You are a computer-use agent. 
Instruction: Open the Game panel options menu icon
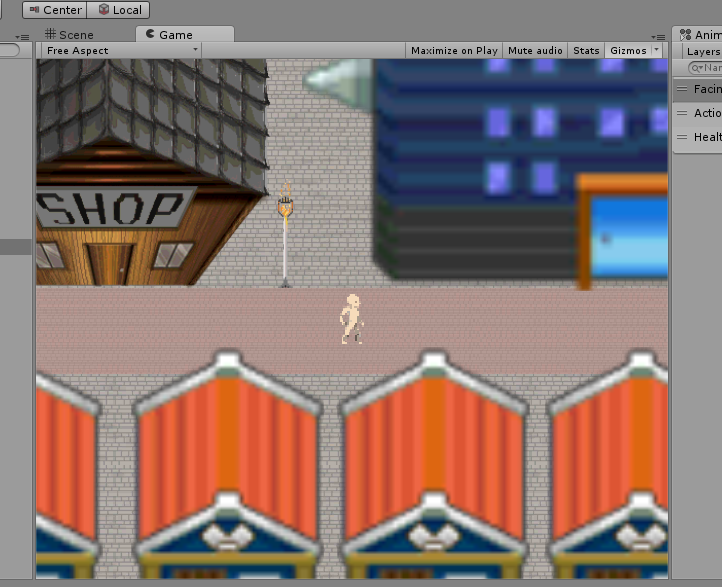click(657, 37)
